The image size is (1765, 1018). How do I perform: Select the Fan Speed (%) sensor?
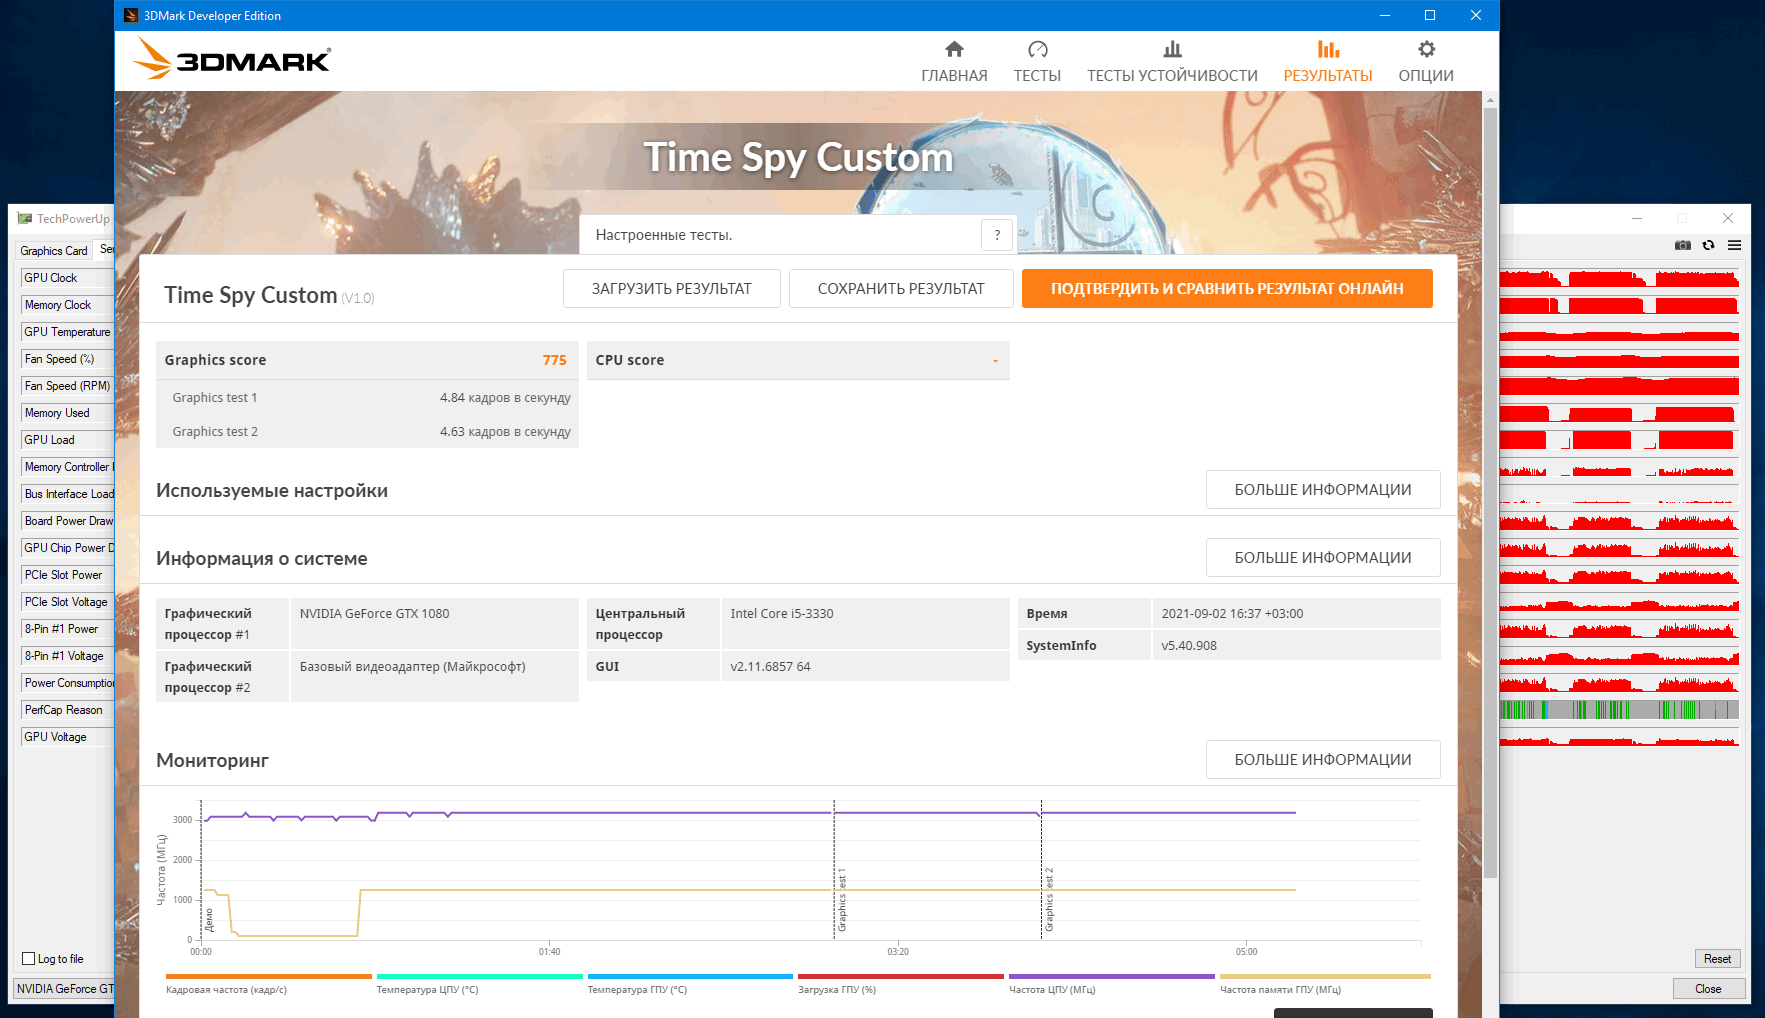[x=67, y=359]
